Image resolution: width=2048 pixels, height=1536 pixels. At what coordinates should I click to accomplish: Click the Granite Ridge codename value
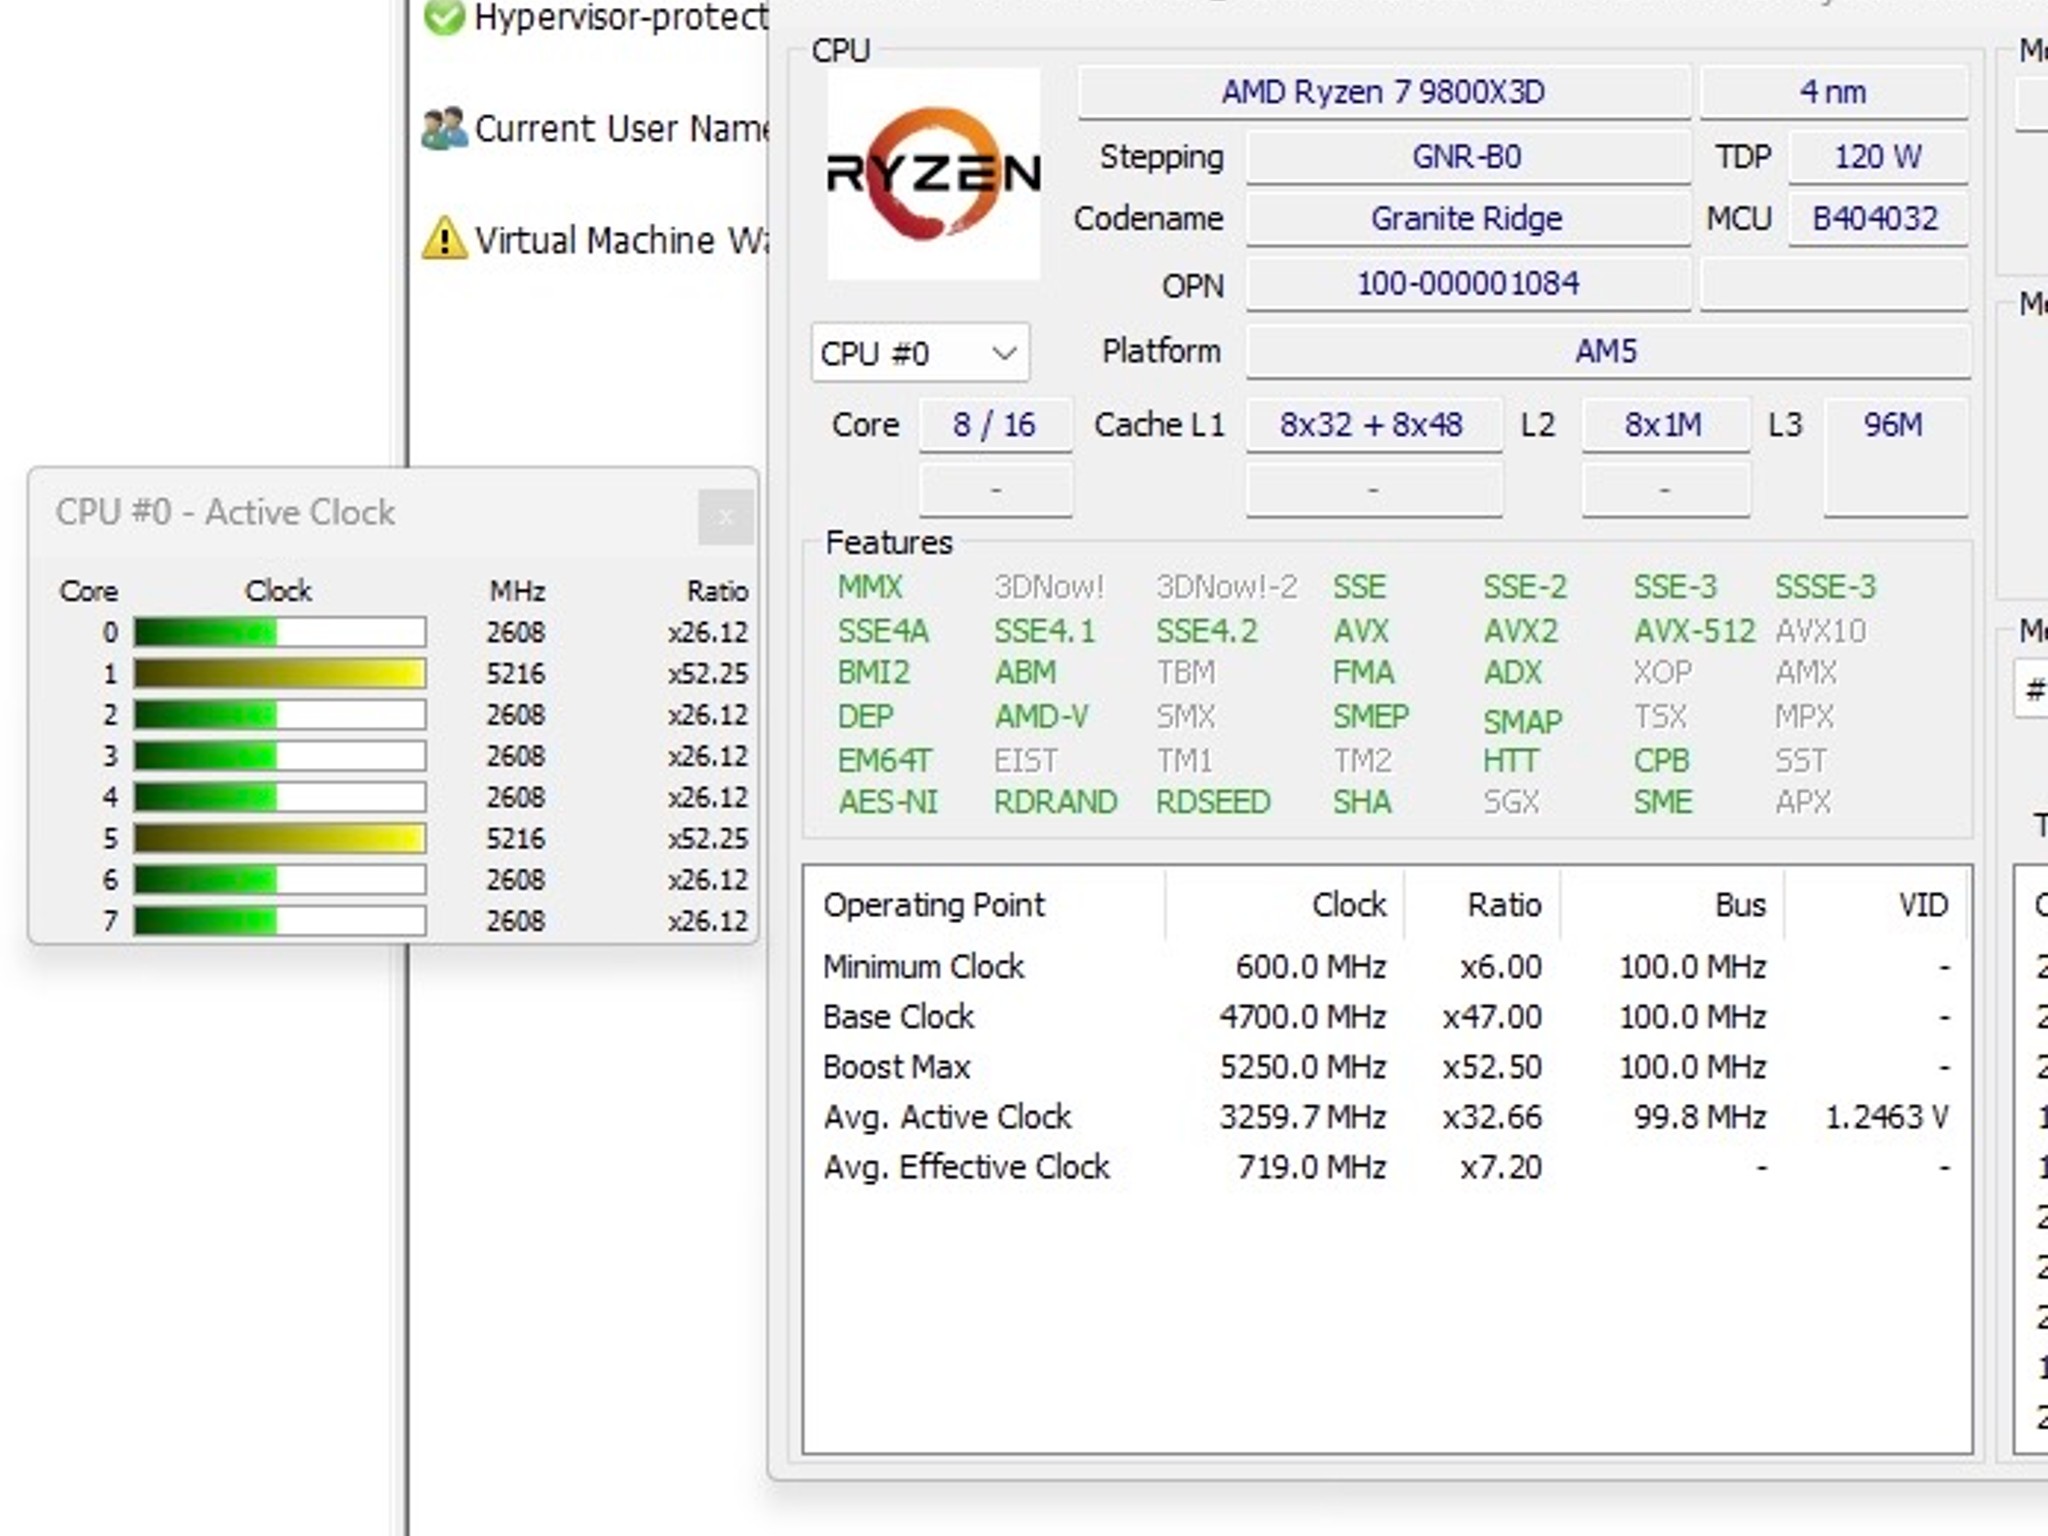[x=1467, y=219]
